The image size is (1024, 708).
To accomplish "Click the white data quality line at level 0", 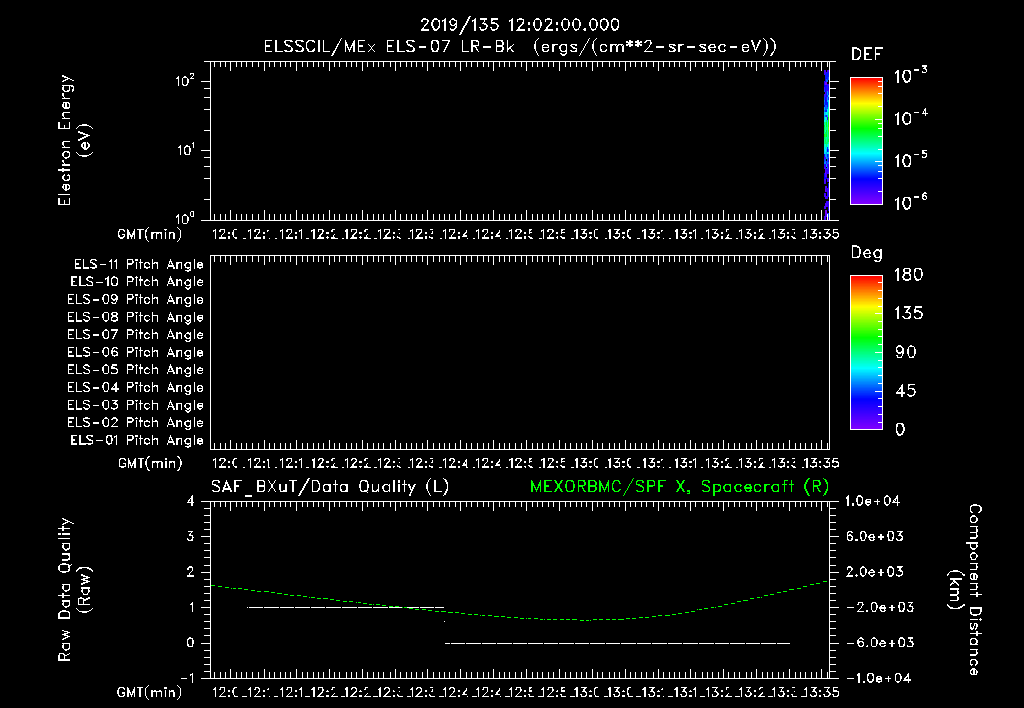I will pyautogui.click(x=617, y=643).
